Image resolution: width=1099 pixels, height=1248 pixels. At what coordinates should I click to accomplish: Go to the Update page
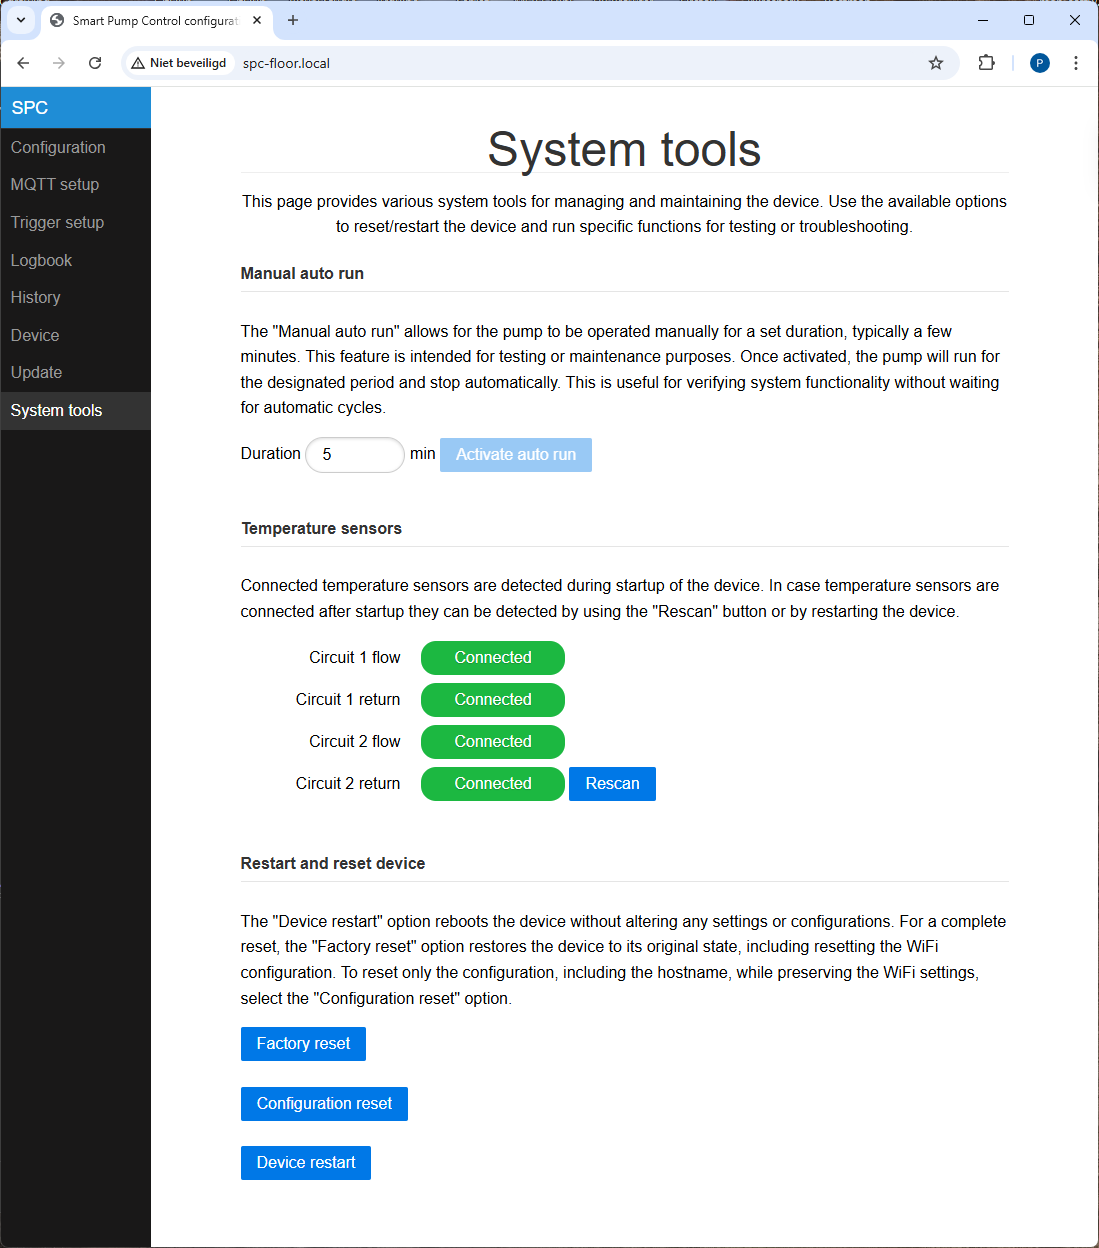[x=75, y=372]
